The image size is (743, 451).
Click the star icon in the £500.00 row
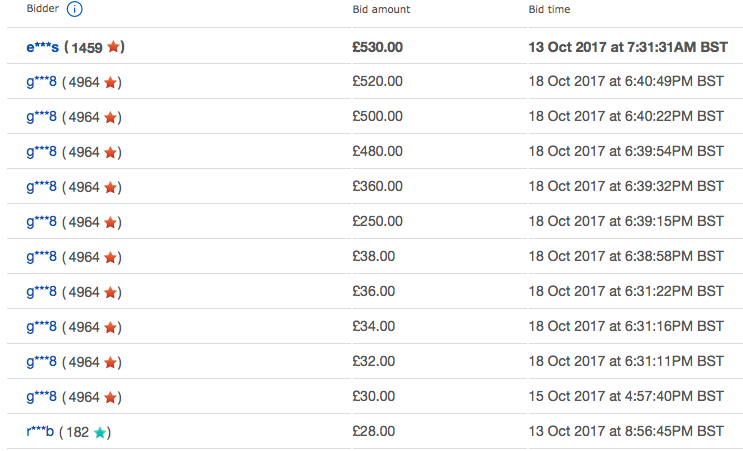(x=110, y=117)
